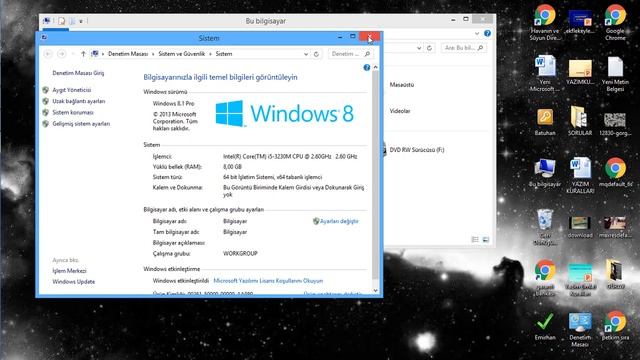Click the Denetim Masası search field
640x360 pixels.
pos(351,54)
